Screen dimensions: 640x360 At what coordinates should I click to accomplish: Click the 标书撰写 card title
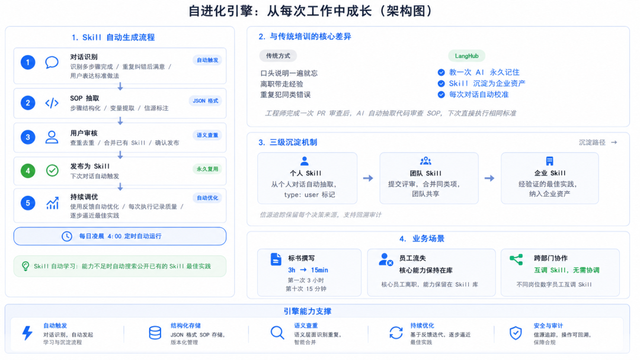click(302, 258)
